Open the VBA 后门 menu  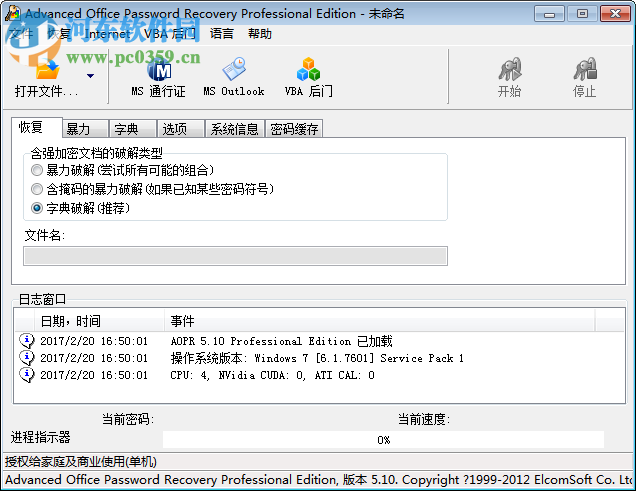click(x=170, y=34)
